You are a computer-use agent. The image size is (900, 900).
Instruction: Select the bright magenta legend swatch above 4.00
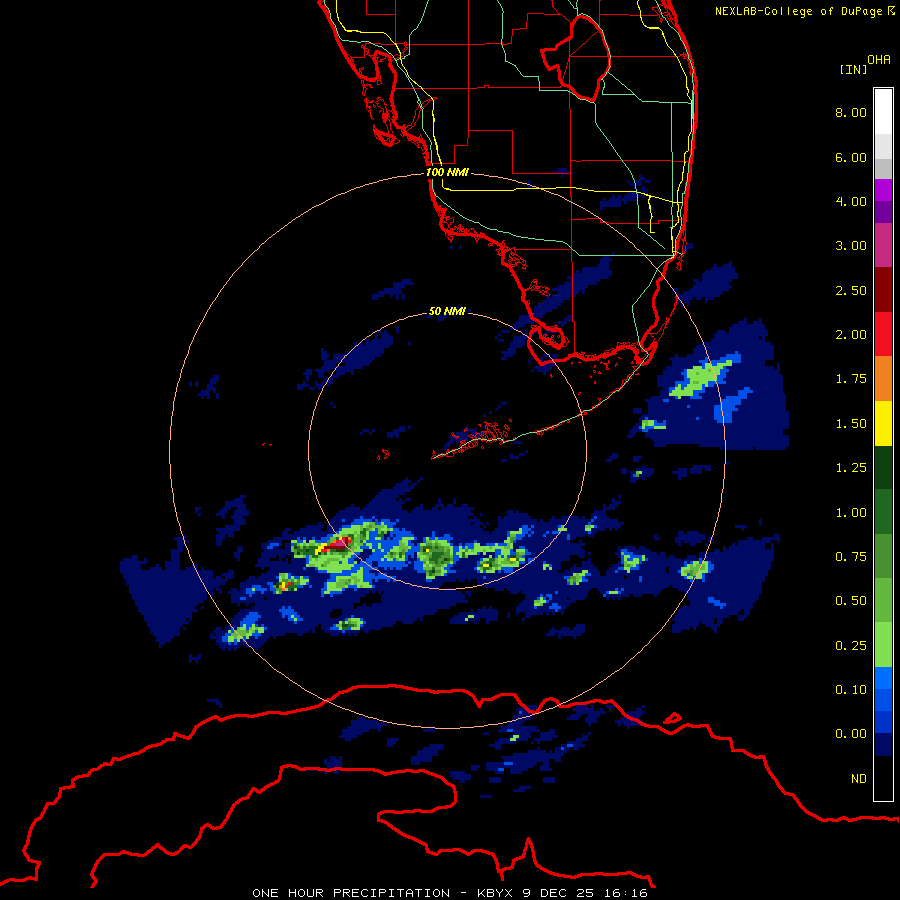coord(883,190)
